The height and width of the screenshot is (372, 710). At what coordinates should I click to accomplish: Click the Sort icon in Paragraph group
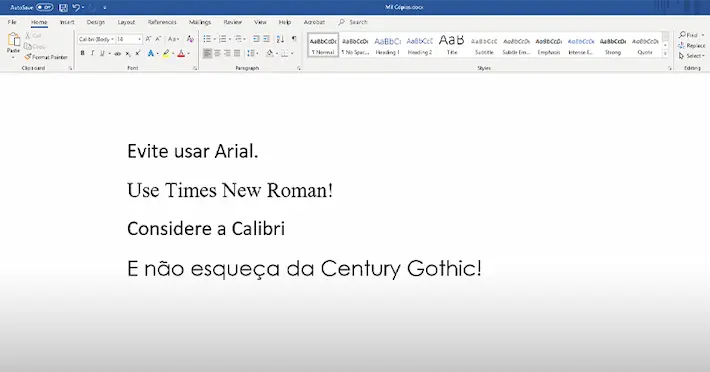(280, 39)
